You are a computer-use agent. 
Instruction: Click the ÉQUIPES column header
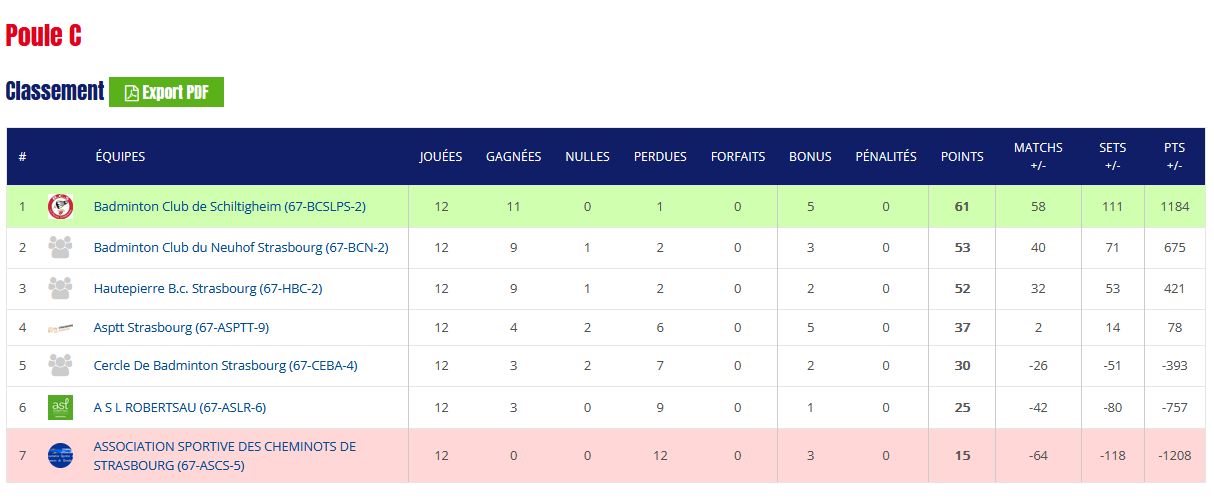pos(120,157)
